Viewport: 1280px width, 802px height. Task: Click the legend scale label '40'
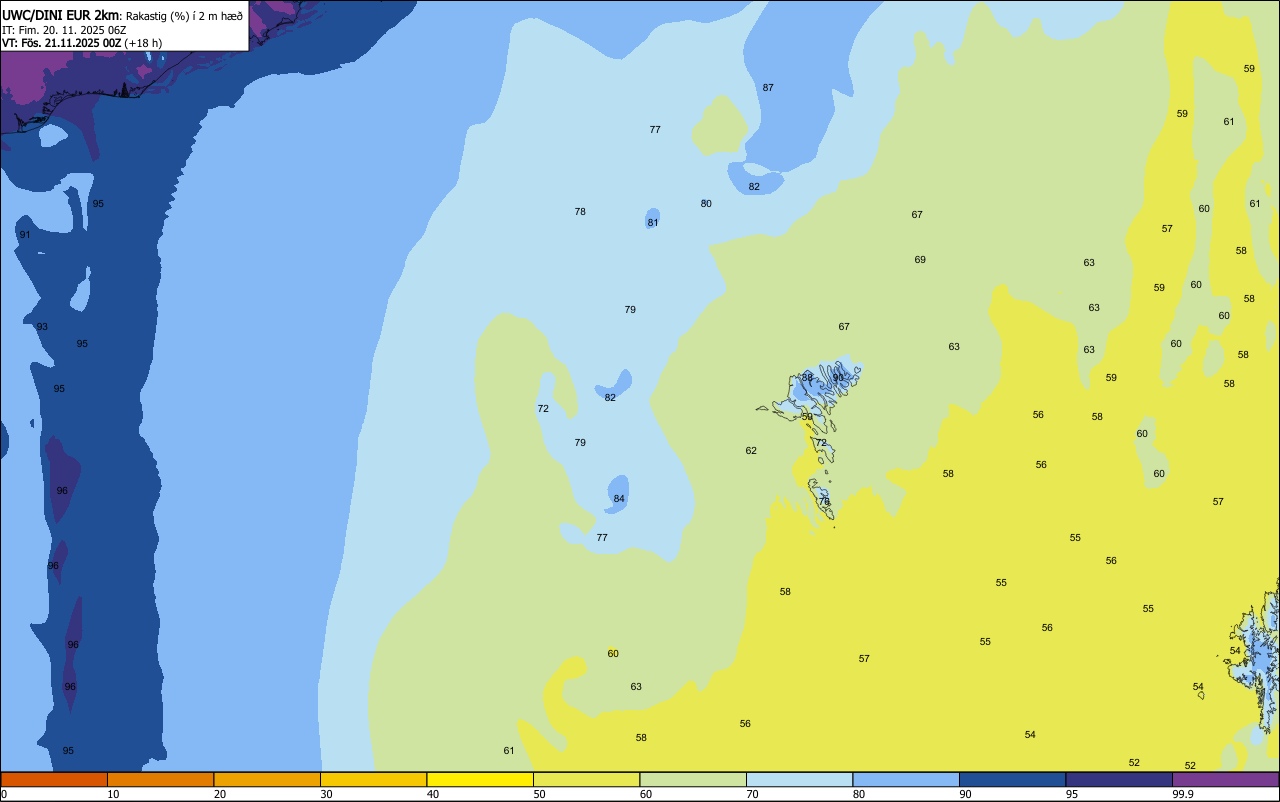(433, 794)
